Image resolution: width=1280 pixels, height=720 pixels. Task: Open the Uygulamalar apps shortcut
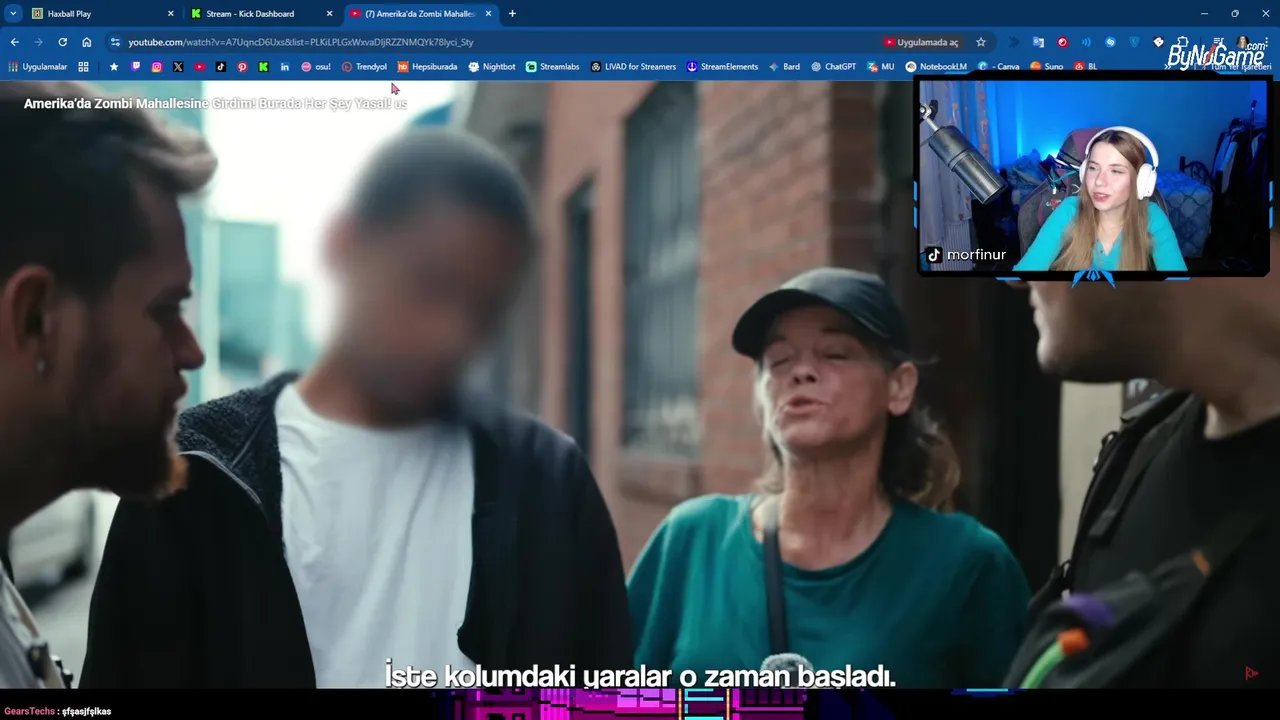pos(37,67)
